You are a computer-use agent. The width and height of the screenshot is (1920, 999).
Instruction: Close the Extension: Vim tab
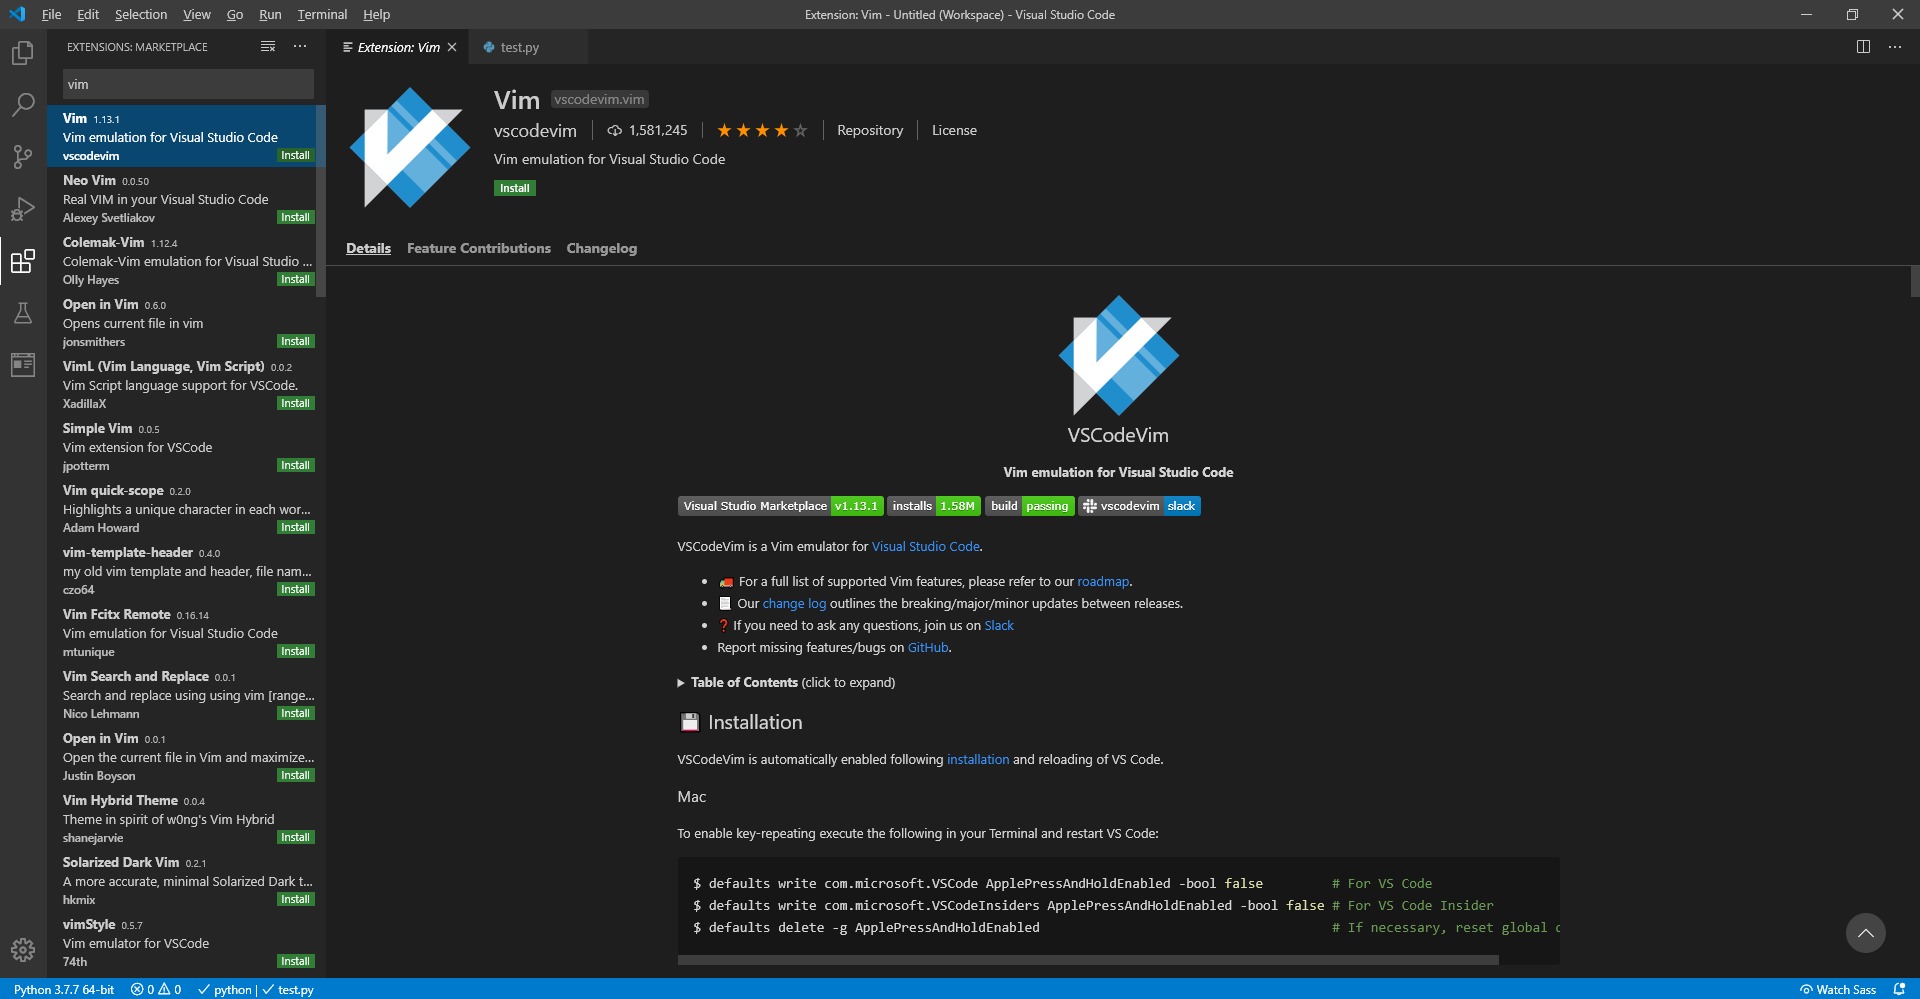coord(452,47)
